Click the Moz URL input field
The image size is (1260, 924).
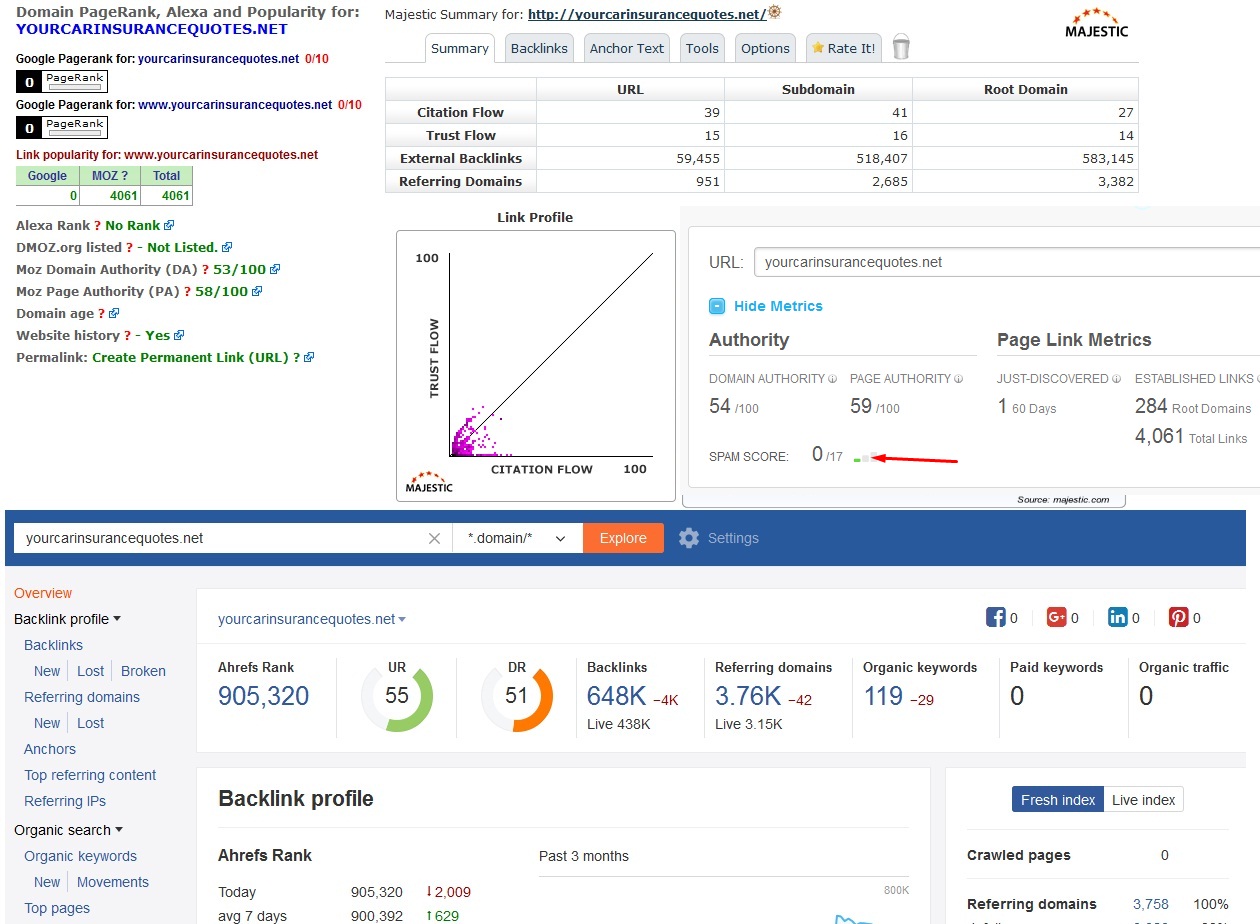[1005, 262]
